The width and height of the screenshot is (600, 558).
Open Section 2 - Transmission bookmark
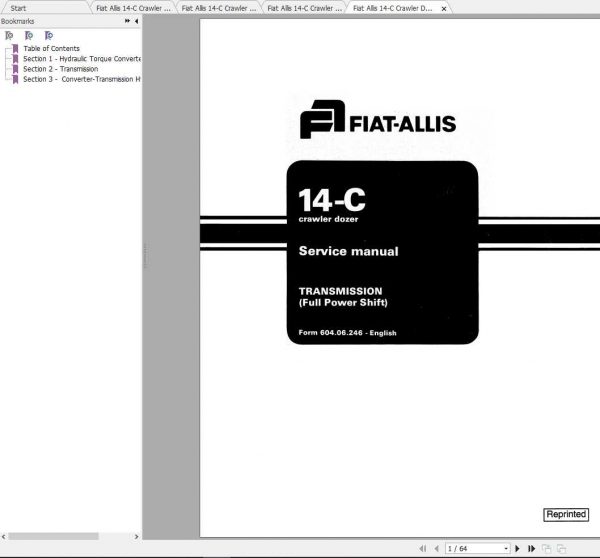coord(60,69)
